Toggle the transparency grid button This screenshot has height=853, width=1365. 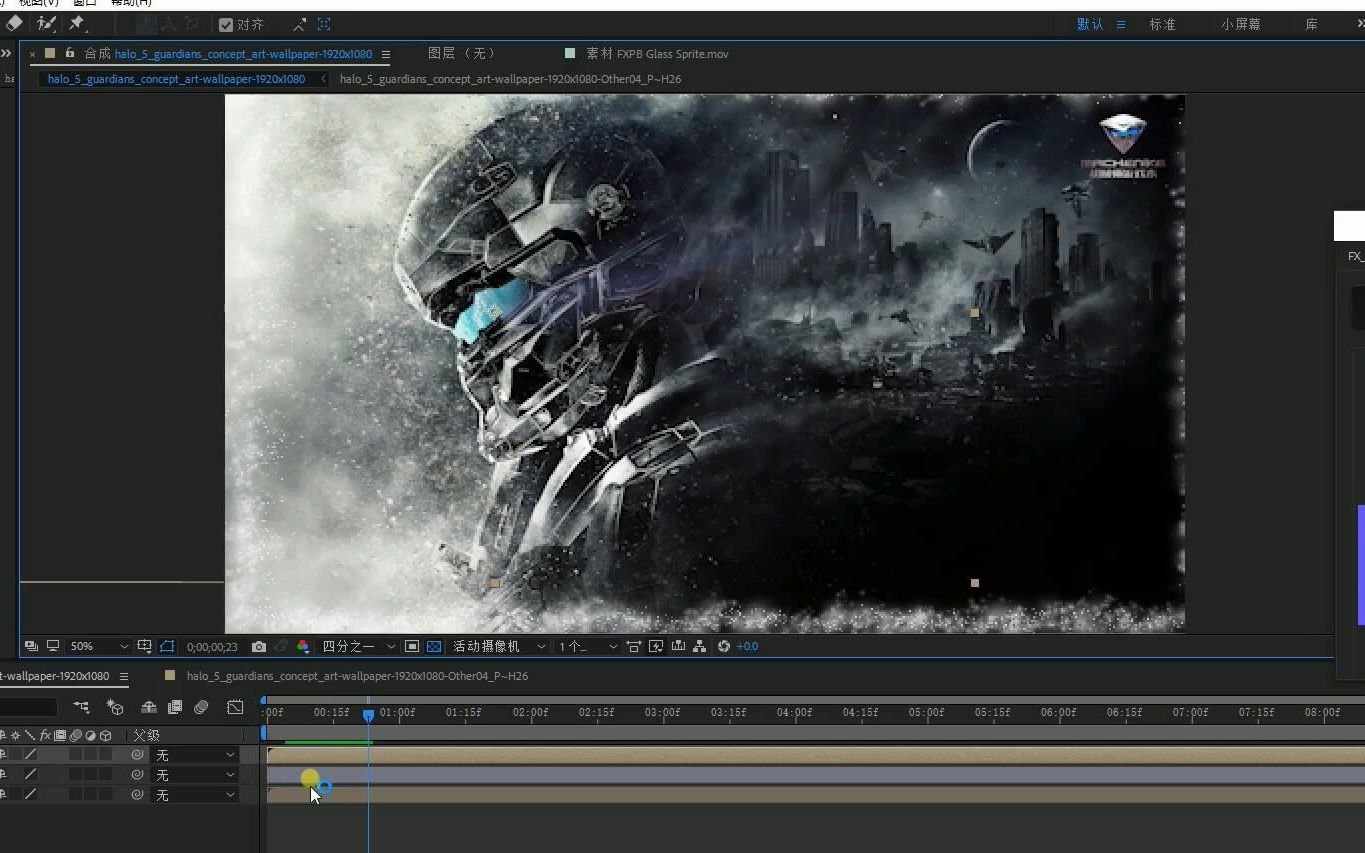coord(434,646)
